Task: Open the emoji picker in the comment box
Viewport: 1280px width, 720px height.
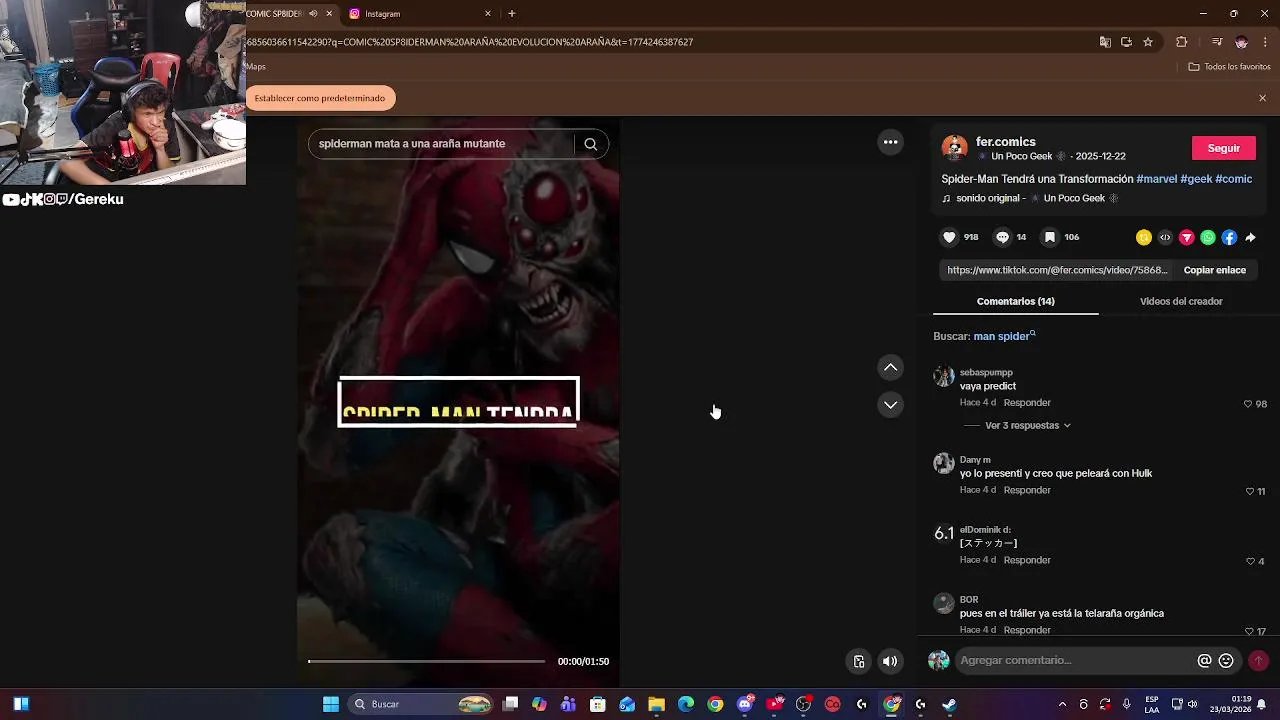Action: 1226,661
